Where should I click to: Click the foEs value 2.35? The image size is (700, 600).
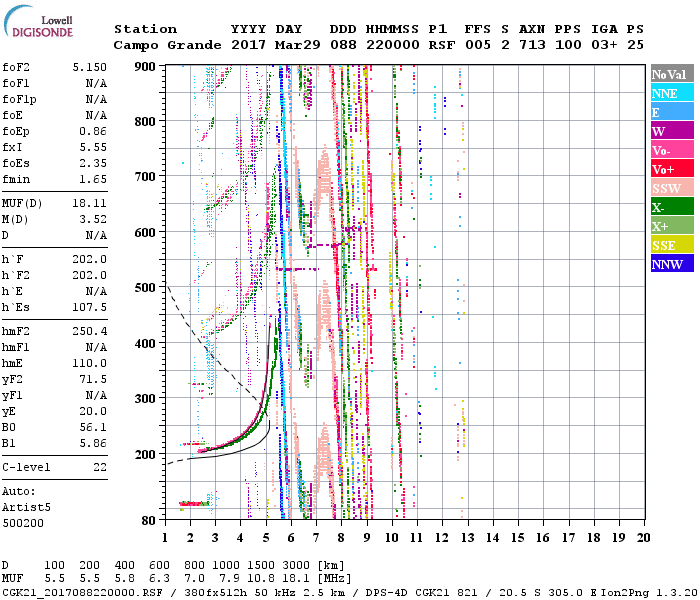[x=93, y=163]
